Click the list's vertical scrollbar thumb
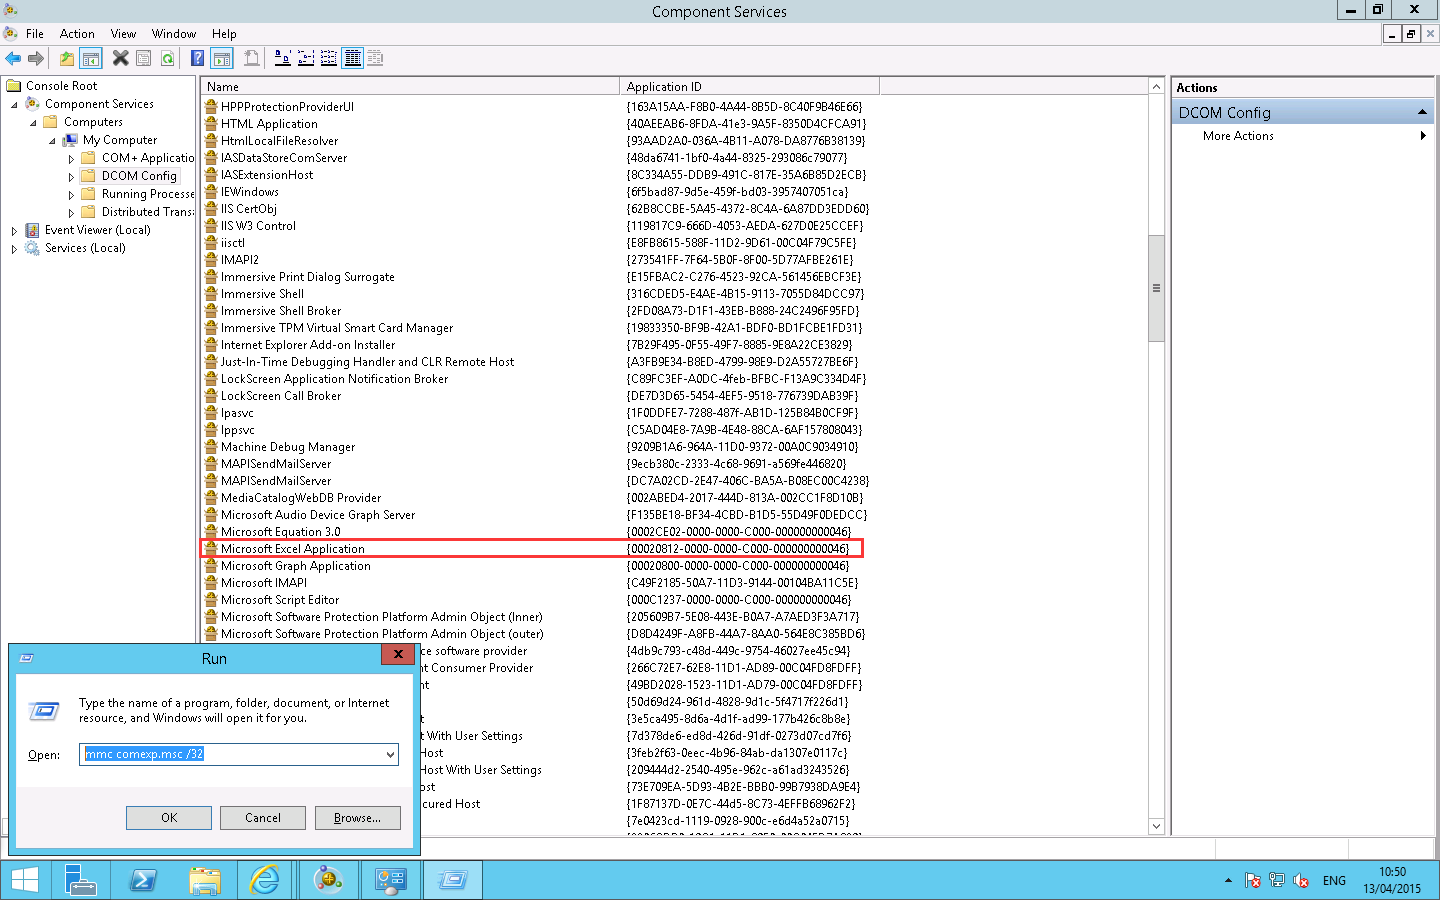Screen dimensions: 1440x900 click(1156, 288)
